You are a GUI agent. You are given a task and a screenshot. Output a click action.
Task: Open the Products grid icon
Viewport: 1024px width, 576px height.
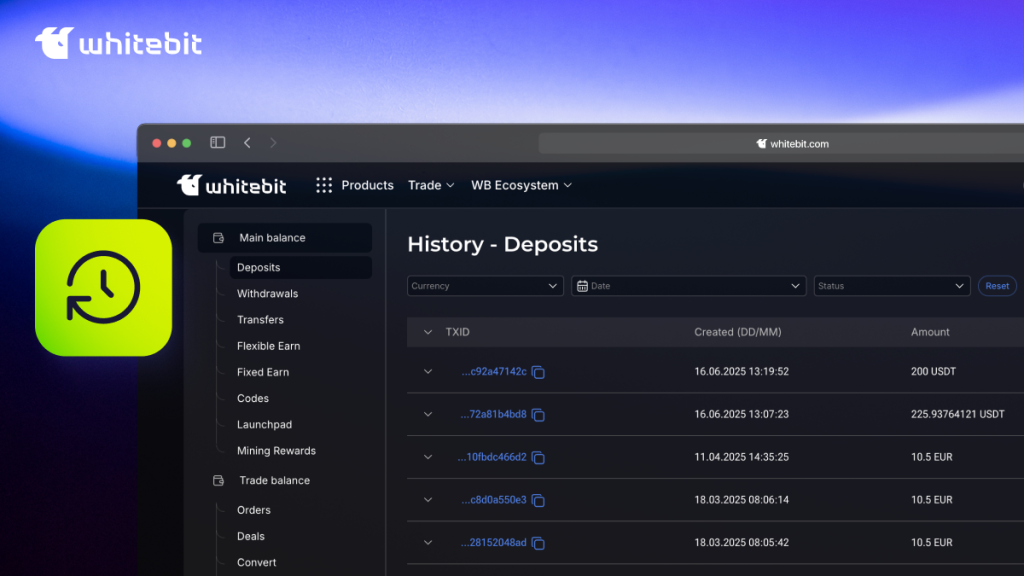(324, 185)
